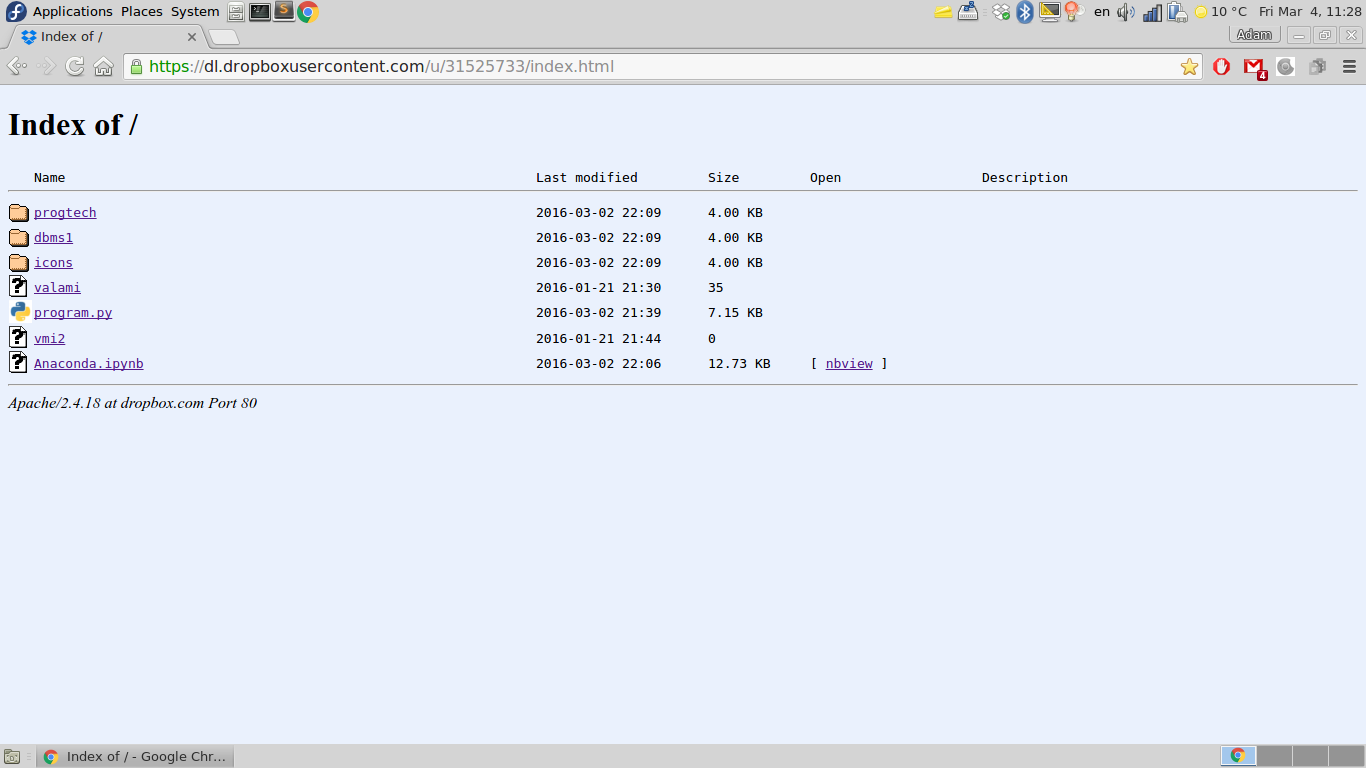Screen dimensions: 1366x768
Task: Open the Adam profile button
Action: click(1254, 35)
